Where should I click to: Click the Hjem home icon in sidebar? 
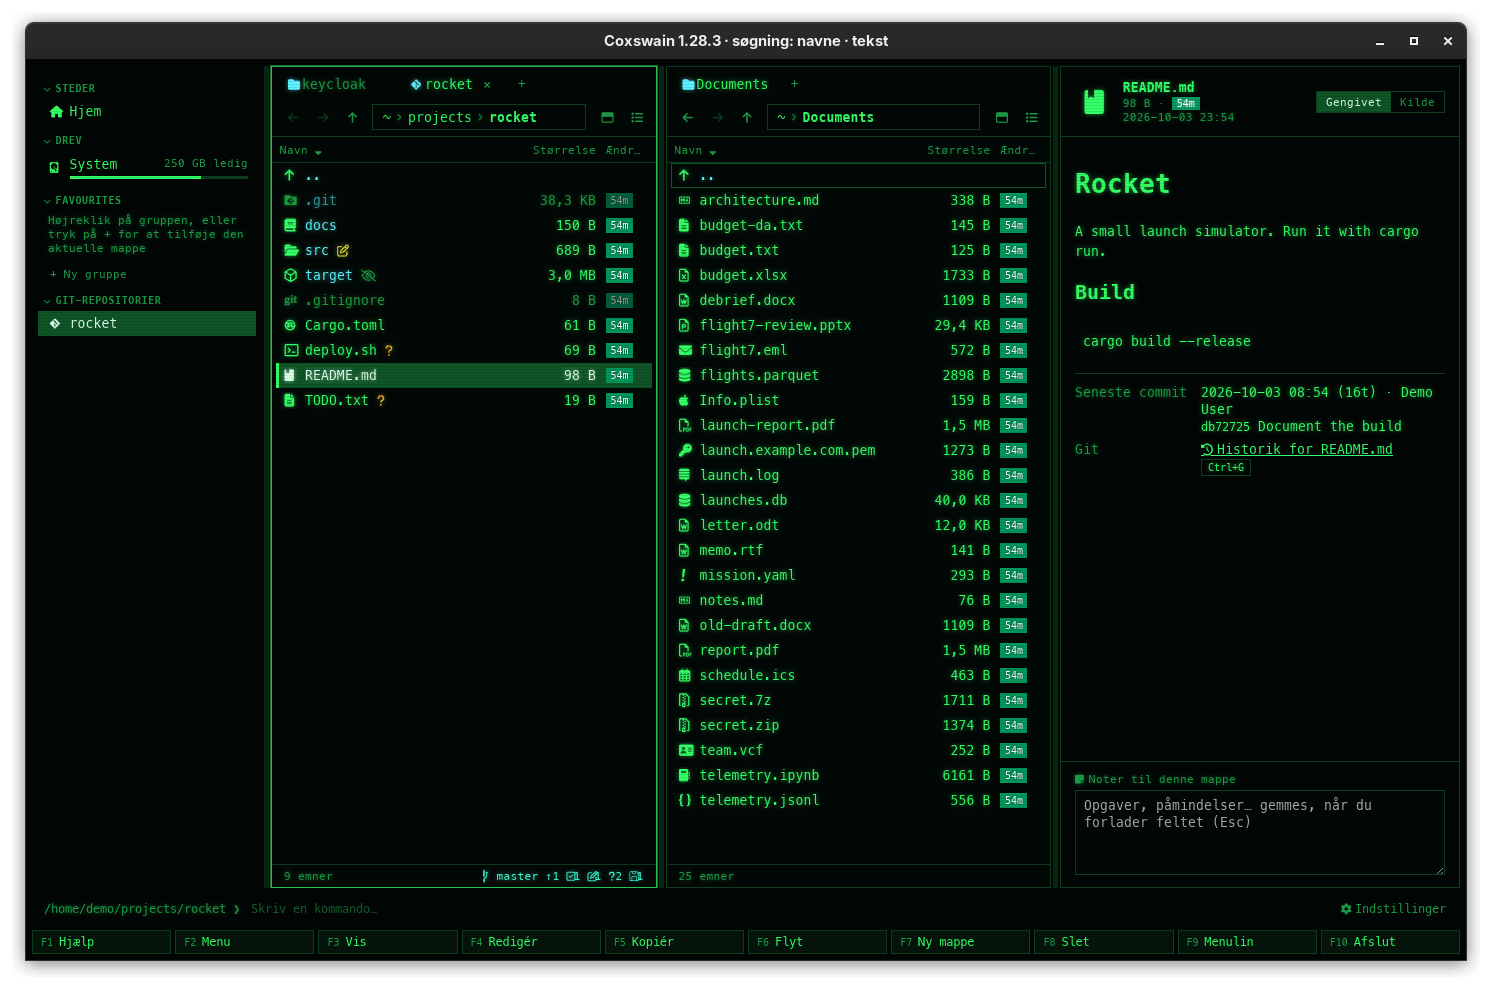[56, 112]
